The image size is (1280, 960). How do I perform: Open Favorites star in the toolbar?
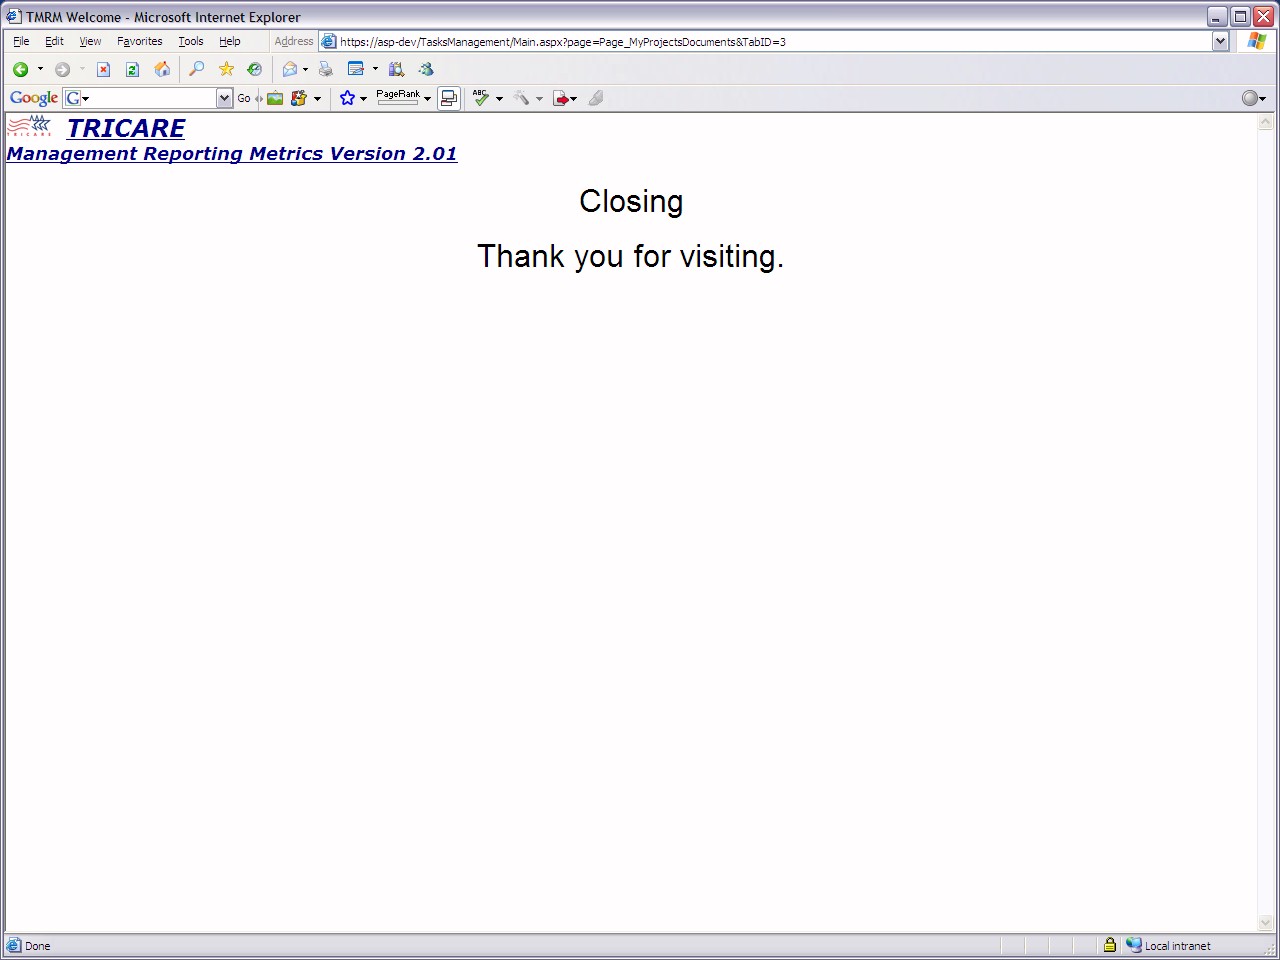[226, 69]
